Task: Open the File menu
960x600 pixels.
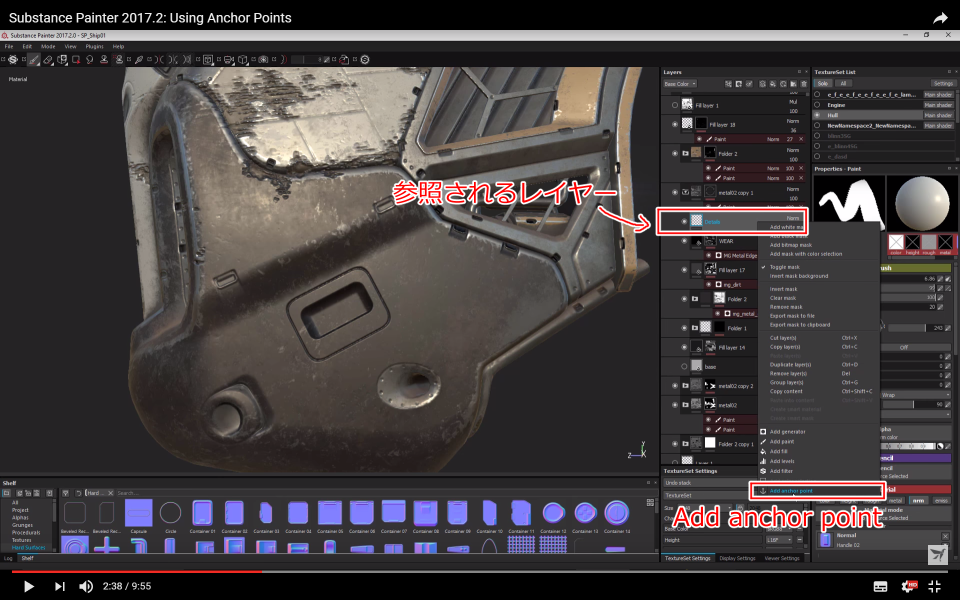Action: 9,47
